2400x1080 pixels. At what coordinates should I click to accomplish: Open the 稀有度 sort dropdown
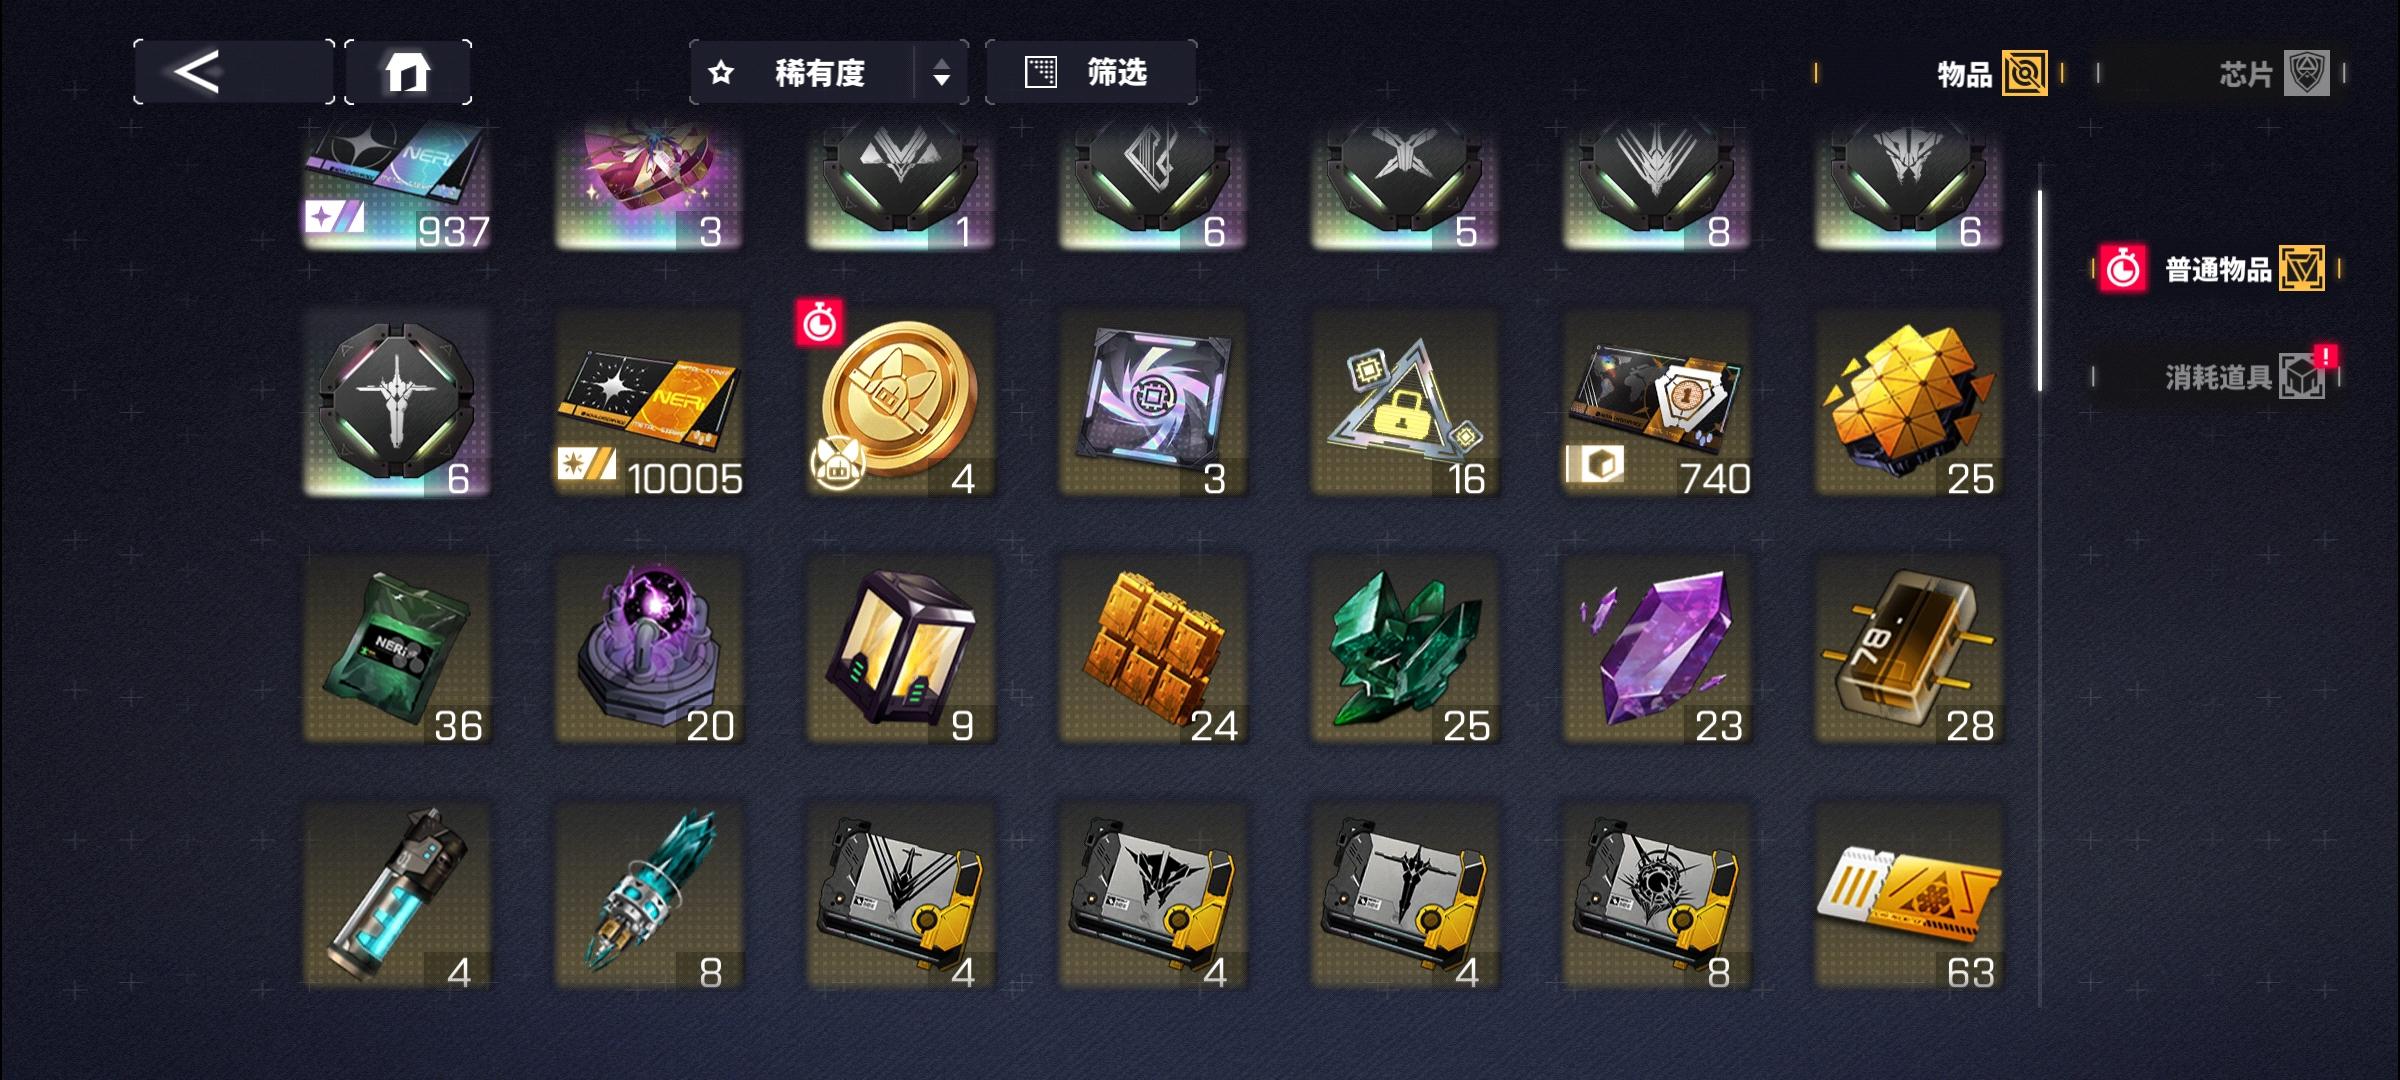(802, 72)
